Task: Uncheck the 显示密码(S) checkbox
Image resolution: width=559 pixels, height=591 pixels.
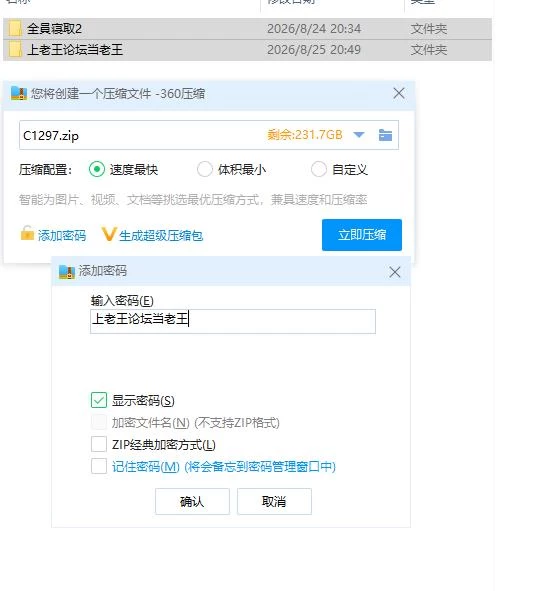Action: pos(99,400)
